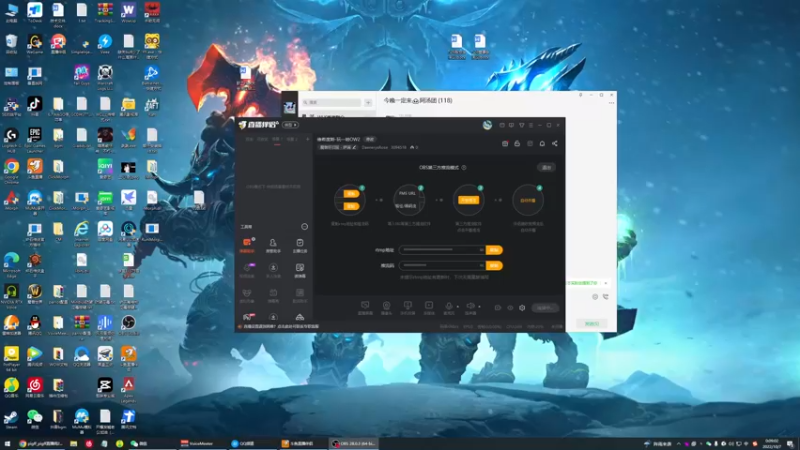Open the share icon at room header

[x=555, y=144]
